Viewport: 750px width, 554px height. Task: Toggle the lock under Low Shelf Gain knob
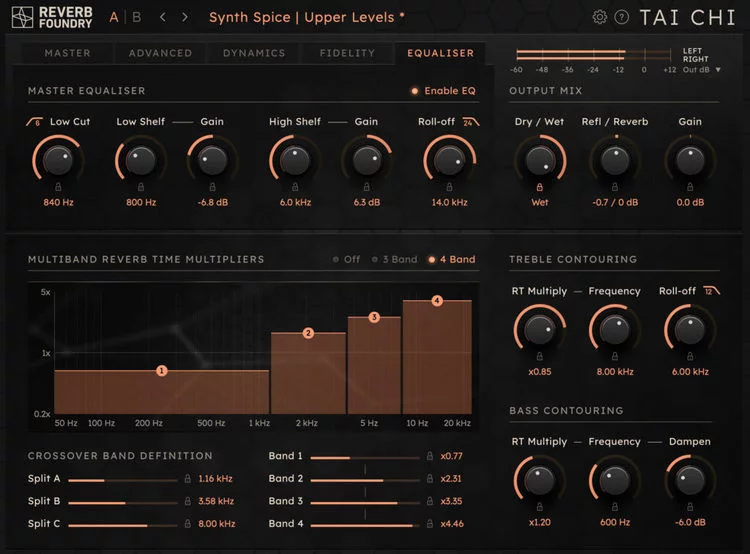212,187
